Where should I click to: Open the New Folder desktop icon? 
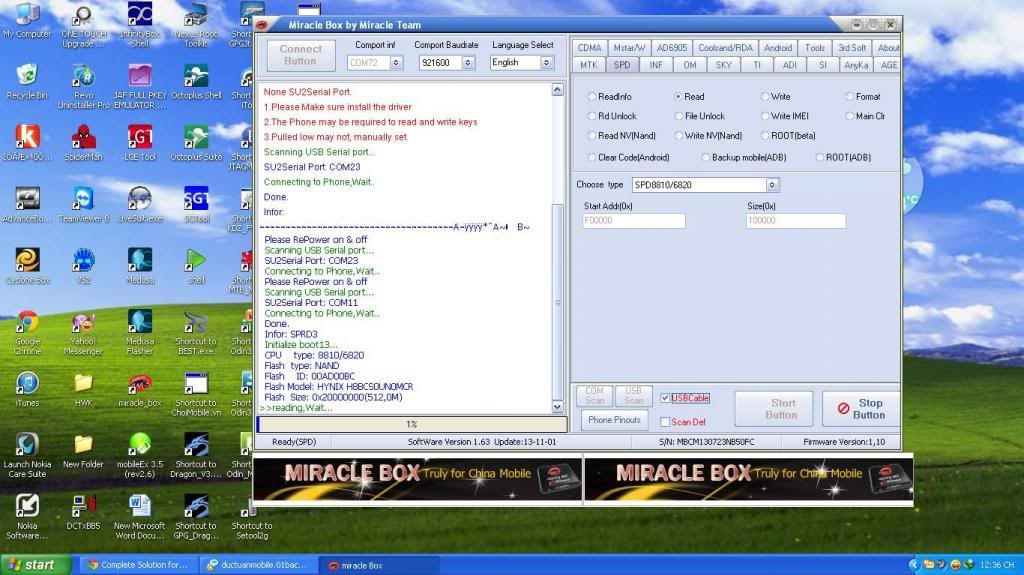(x=84, y=451)
